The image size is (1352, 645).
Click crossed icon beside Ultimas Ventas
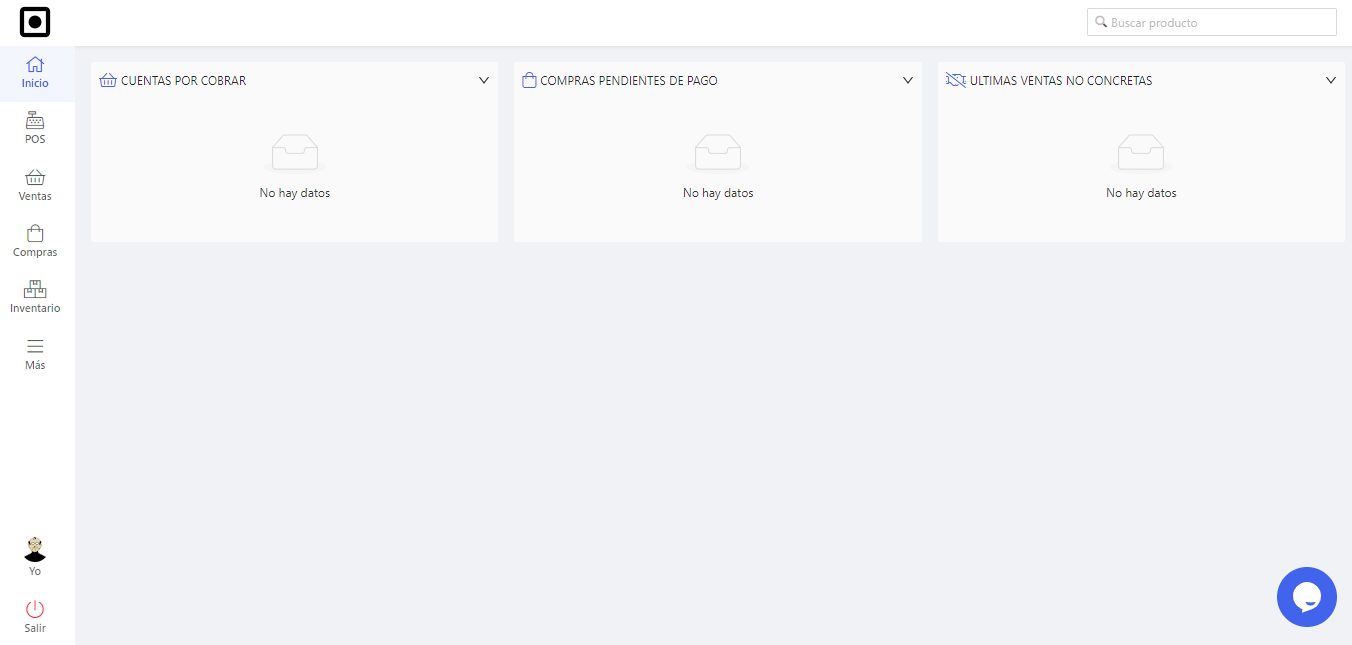pos(955,80)
